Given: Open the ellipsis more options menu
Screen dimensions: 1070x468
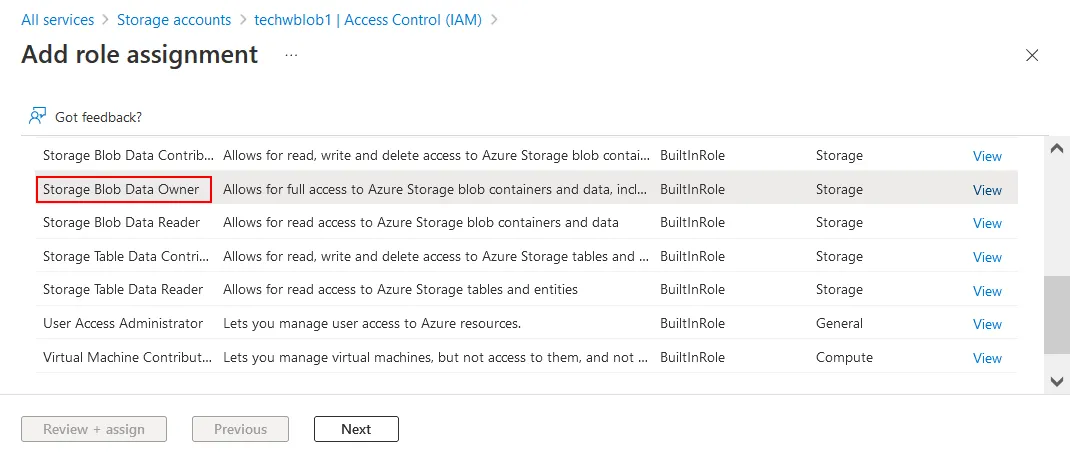Looking at the screenshot, I should [291, 55].
